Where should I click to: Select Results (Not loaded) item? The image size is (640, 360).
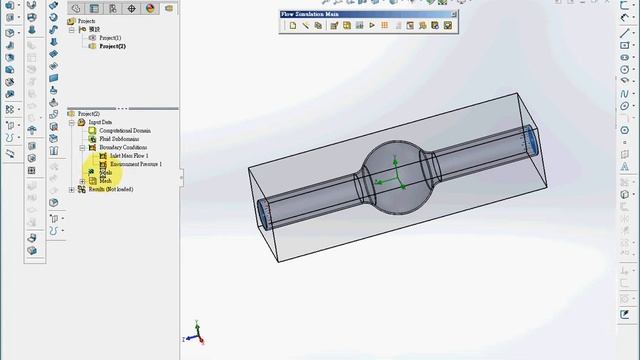tap(111, 189)
